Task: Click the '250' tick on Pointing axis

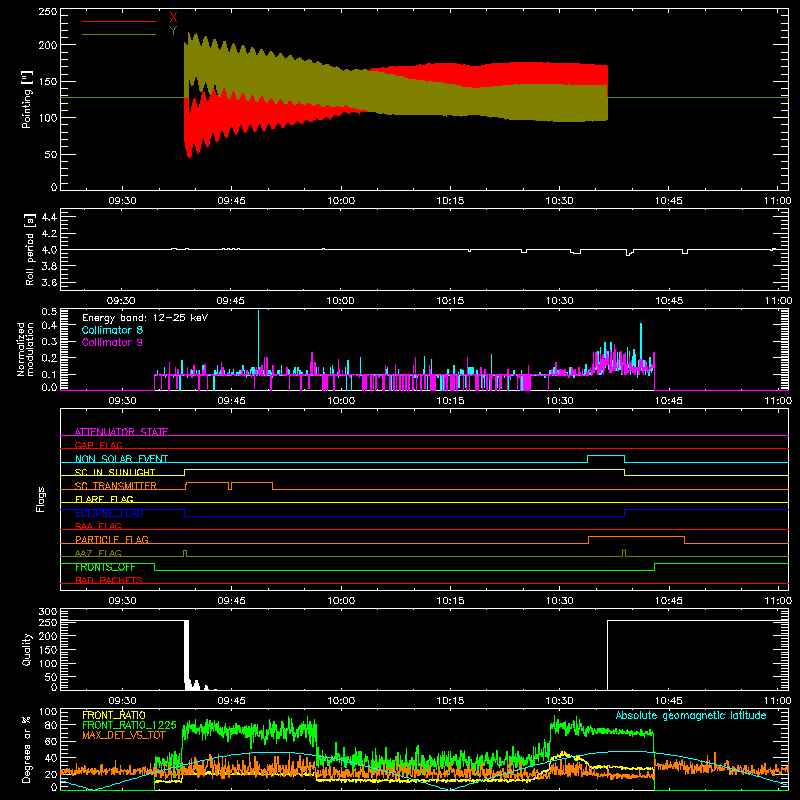Action: [48, 11]
